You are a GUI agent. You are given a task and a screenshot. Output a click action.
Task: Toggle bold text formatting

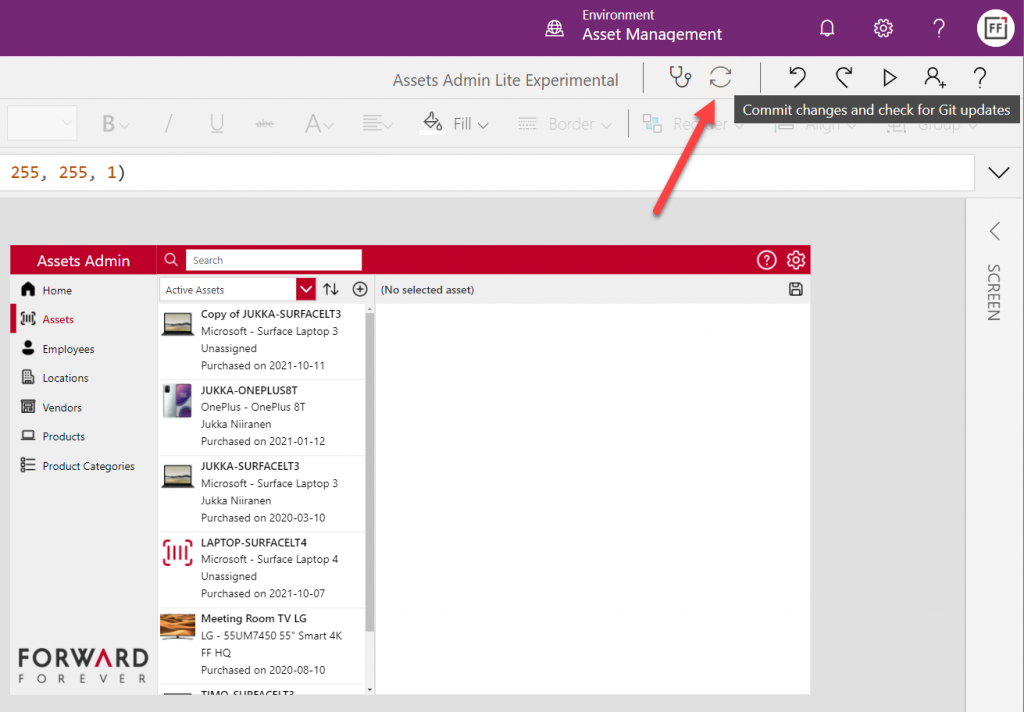110,123
